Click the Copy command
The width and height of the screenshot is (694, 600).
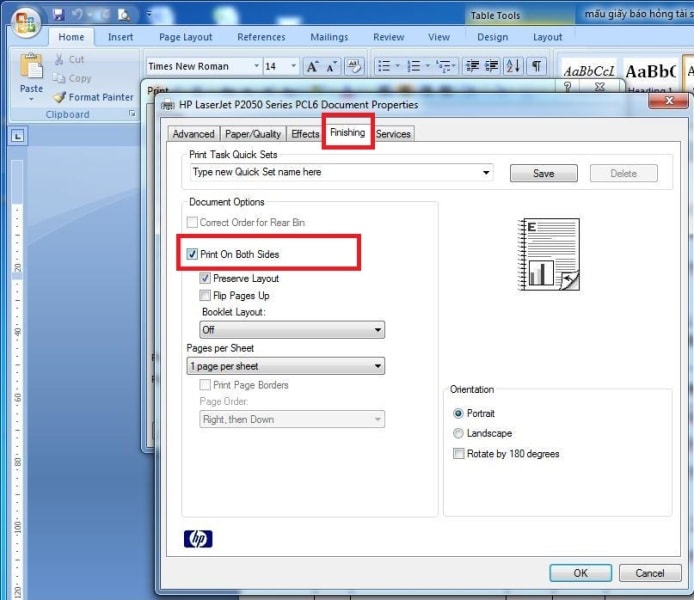(x=72, y=78)
